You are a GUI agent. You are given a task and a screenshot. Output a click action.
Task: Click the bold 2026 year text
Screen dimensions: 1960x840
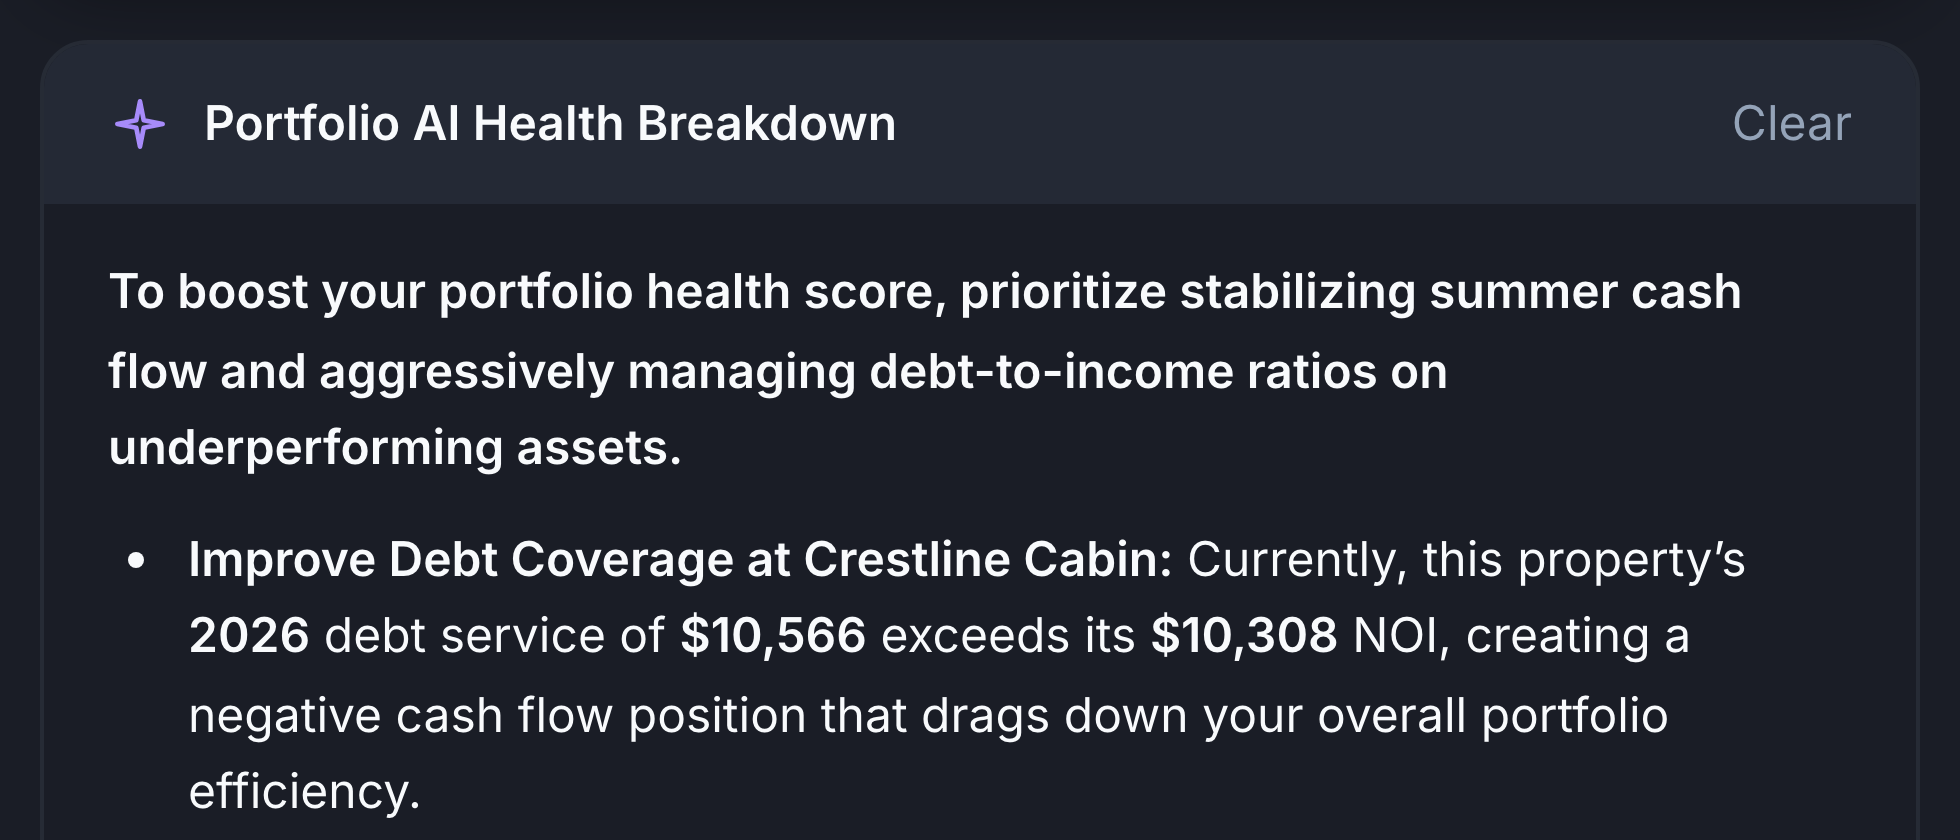249,636
